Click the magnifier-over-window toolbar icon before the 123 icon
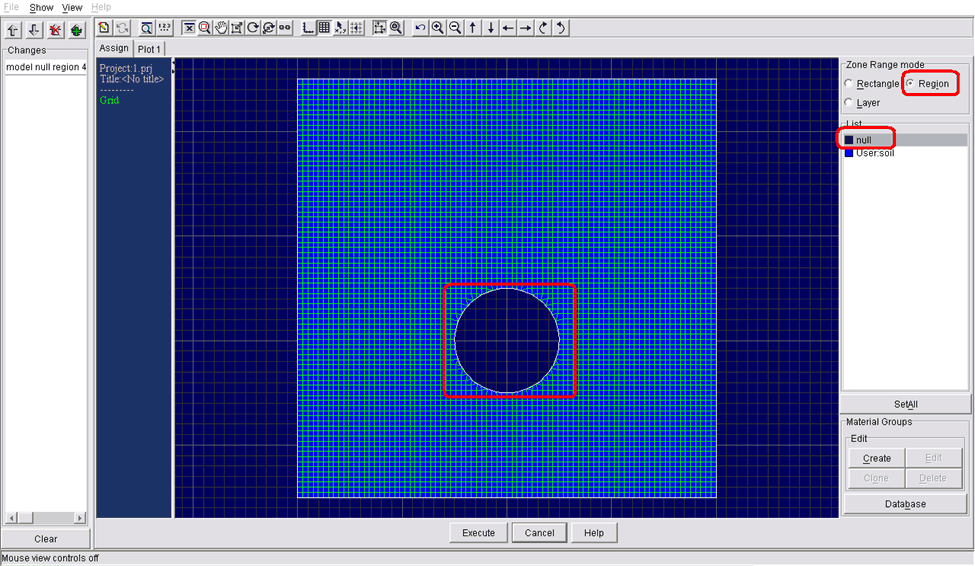This screenshot has height=566, width=975. (146, 27)
